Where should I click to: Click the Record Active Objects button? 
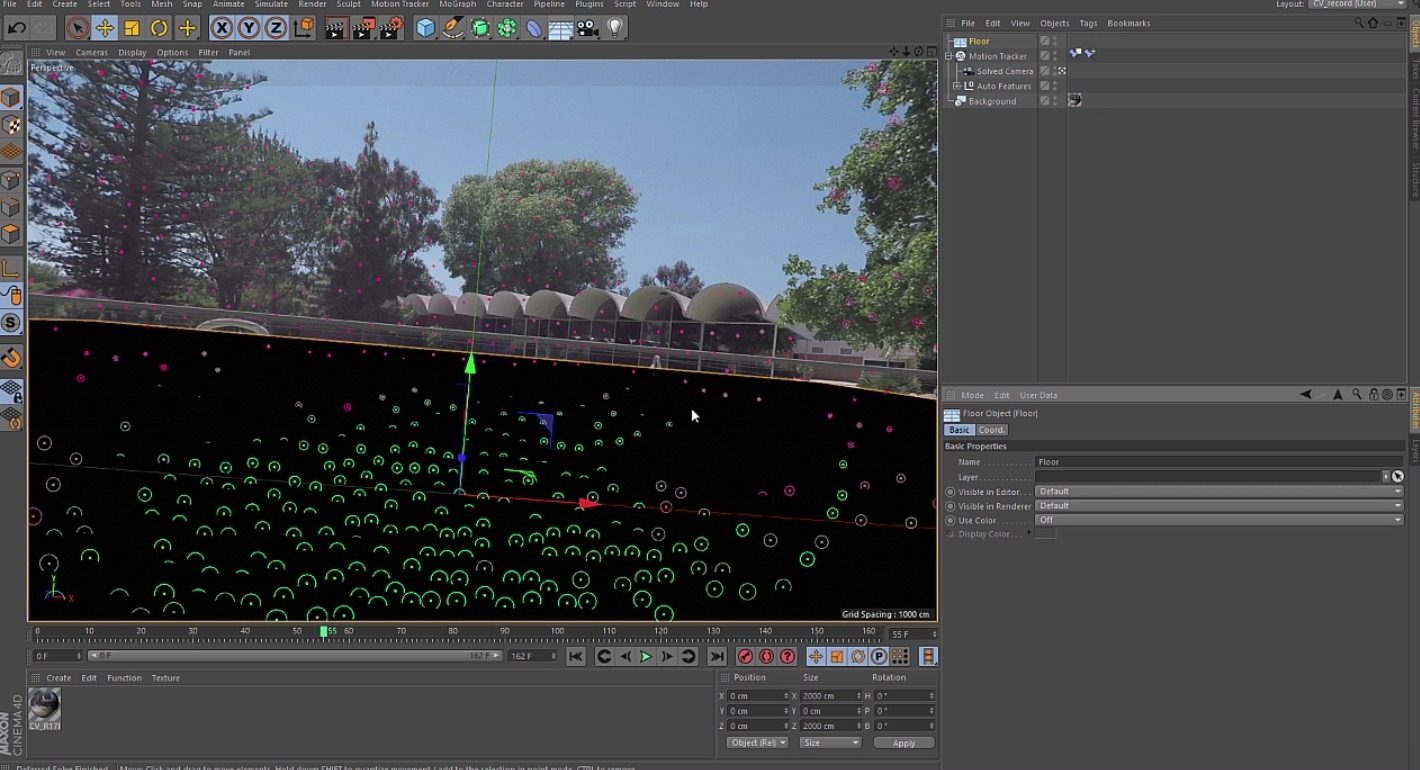(745, 656)
